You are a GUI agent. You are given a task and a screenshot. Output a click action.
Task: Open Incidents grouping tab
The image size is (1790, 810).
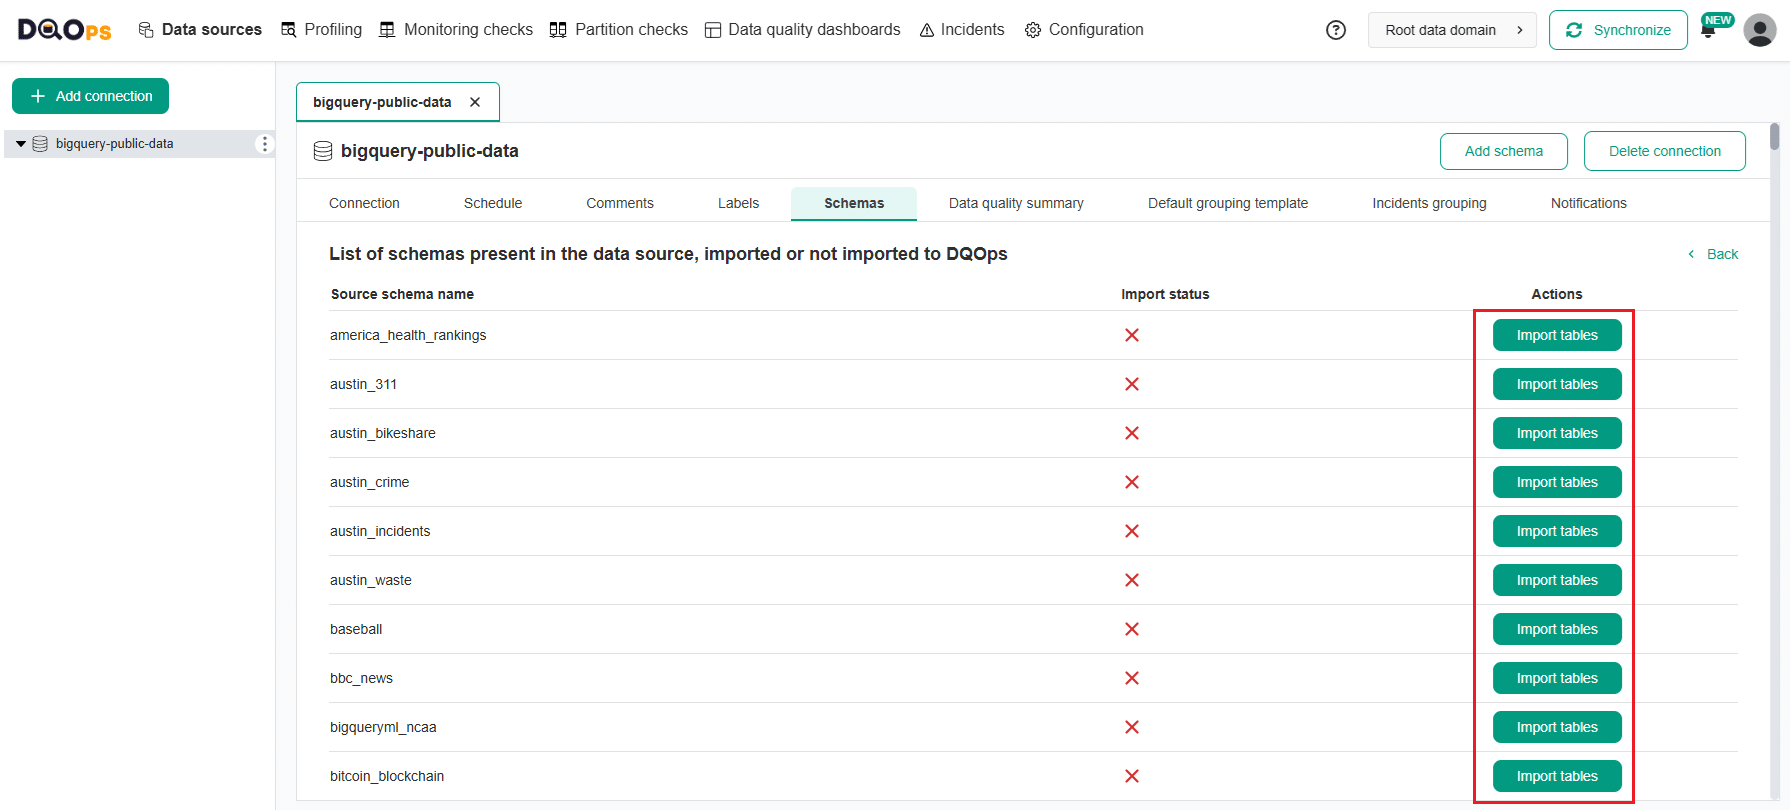1429,203
